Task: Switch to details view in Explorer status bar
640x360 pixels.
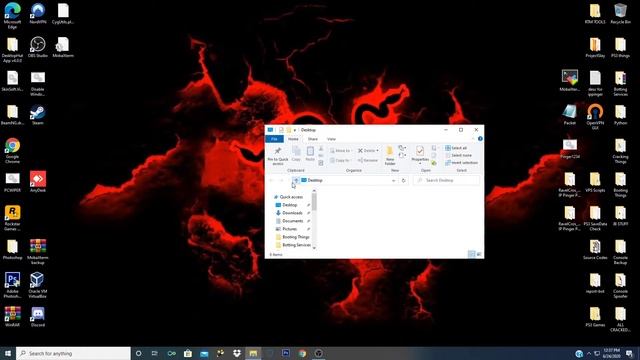Action: [471, 254]
